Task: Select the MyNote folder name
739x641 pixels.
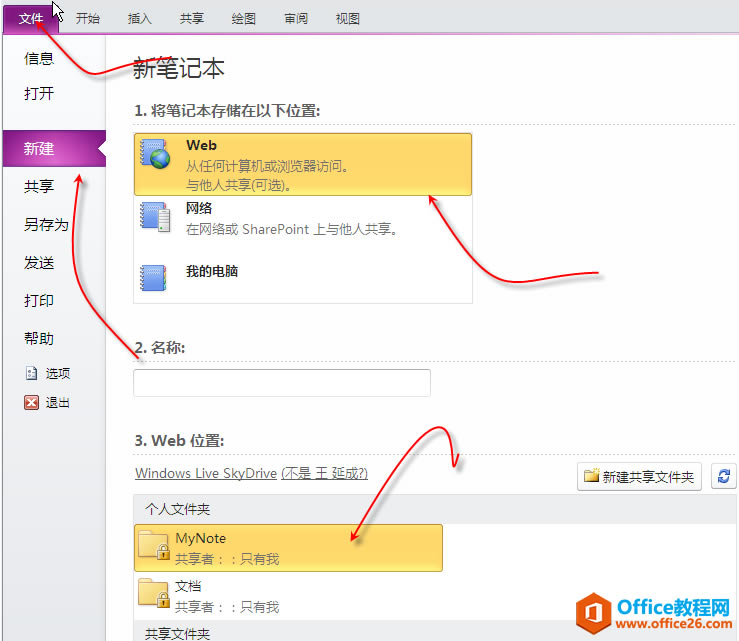Action: pyautogui.click(x=200, y=538)
